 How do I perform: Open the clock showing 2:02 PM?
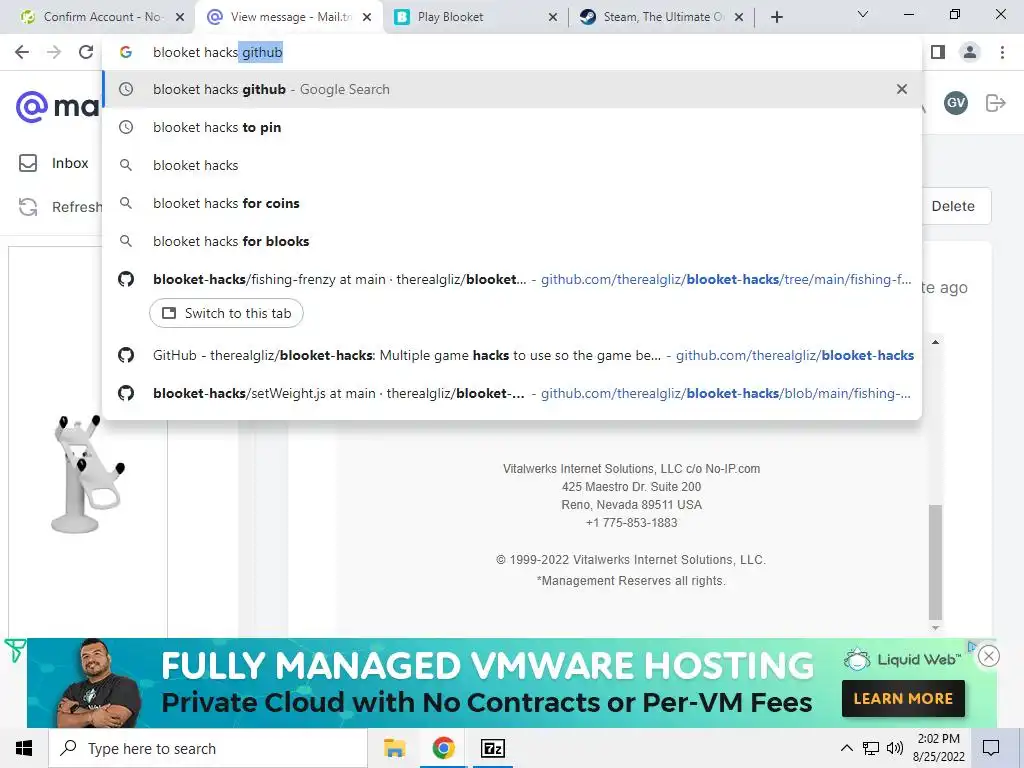click(x=938, y=748)
